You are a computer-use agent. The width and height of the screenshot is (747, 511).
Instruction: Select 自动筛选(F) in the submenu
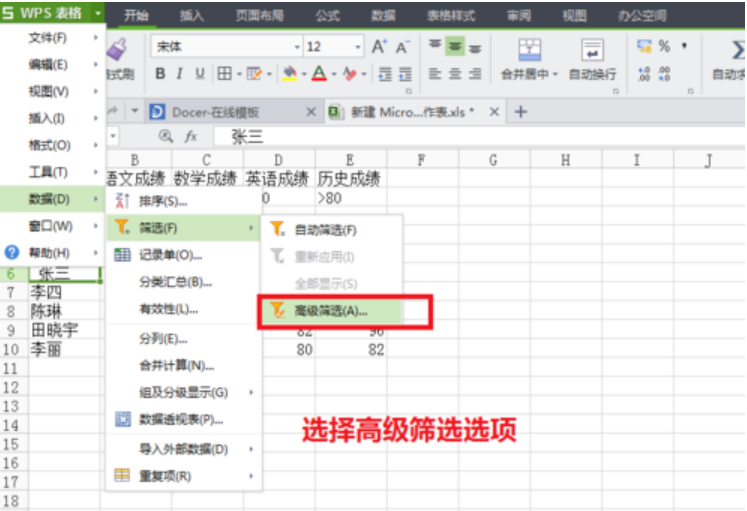(x=325, y=230)
